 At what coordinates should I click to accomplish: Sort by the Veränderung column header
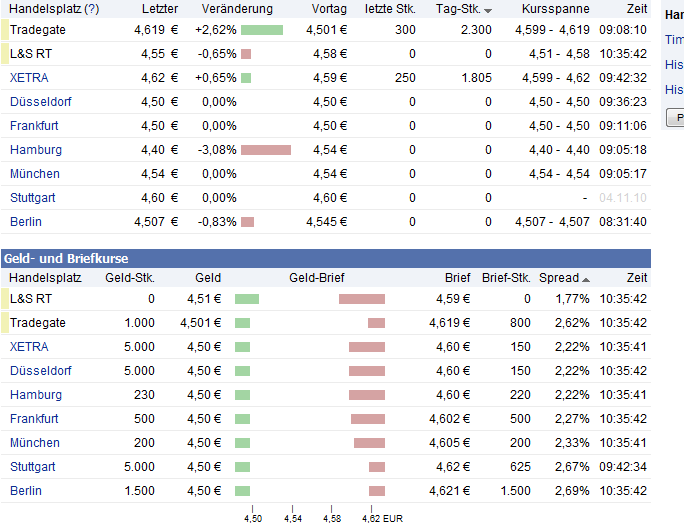[237, 9]
